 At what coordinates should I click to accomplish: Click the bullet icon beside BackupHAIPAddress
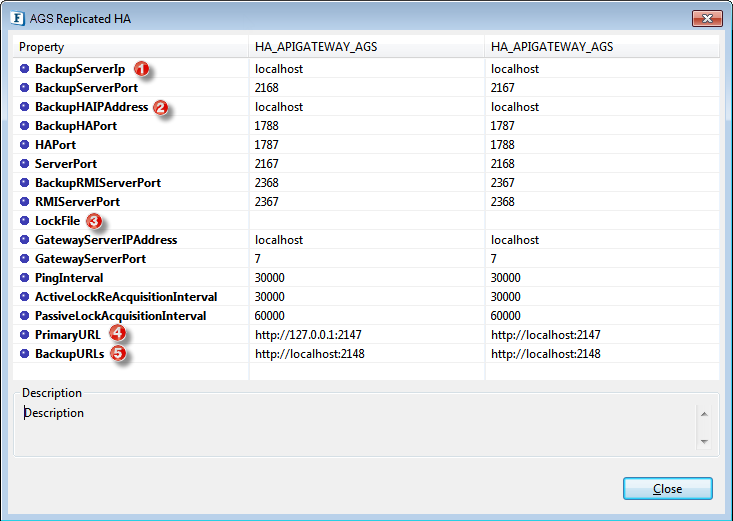pyautogui.click(x=24, y=107)
